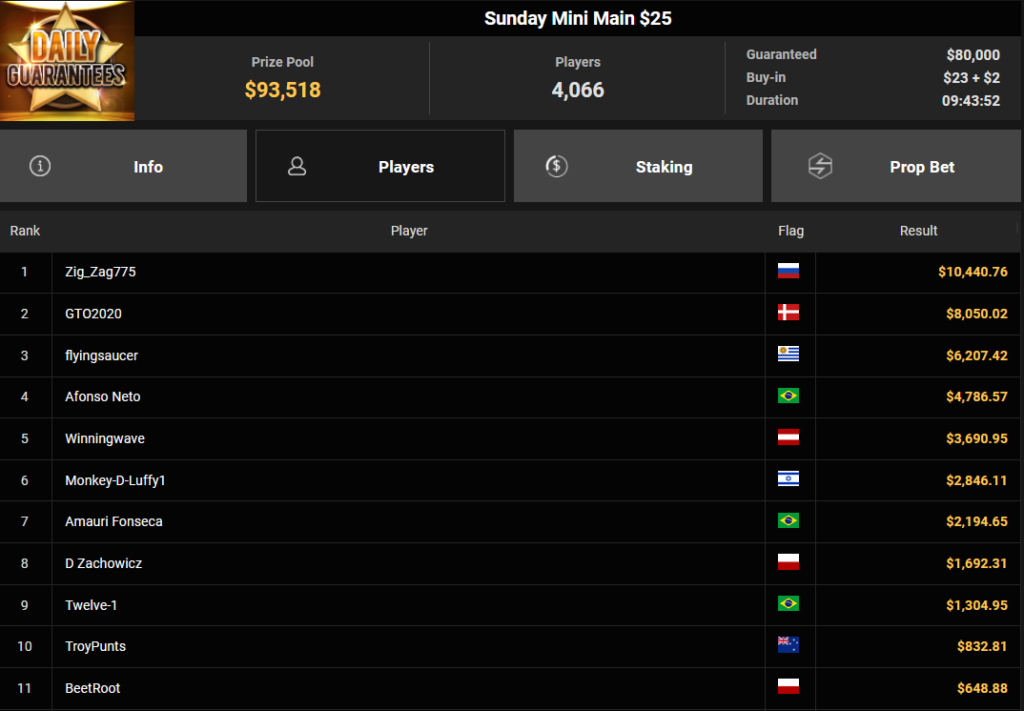Click the Player column header
Viewport: 1024px width, 711px height.
click(409, 230)
